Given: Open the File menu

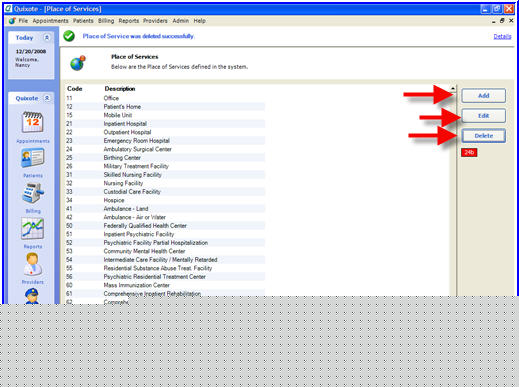Looking at the screenshot, I should [23, 21].
